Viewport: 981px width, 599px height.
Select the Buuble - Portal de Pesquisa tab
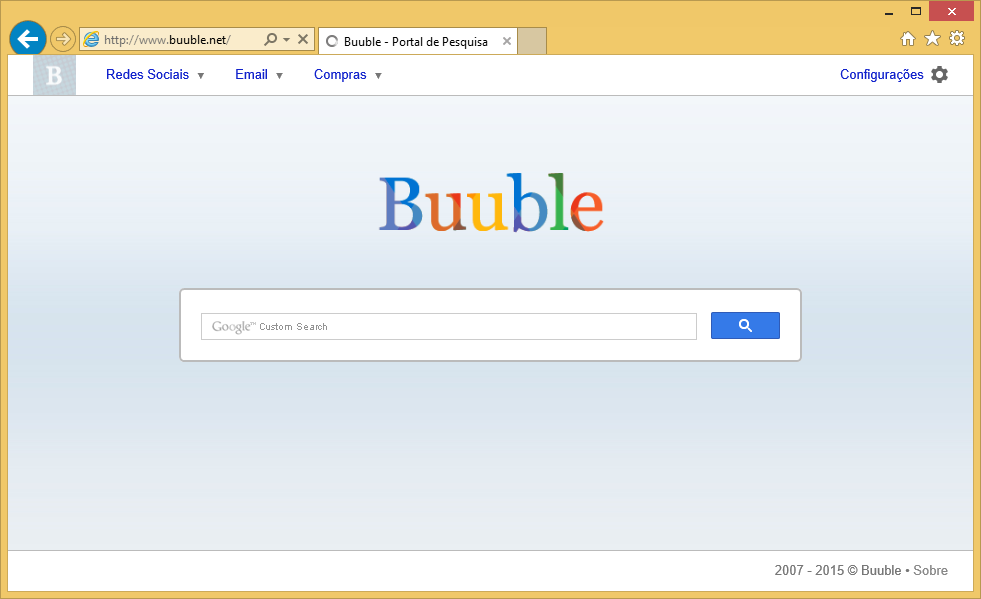415,42
